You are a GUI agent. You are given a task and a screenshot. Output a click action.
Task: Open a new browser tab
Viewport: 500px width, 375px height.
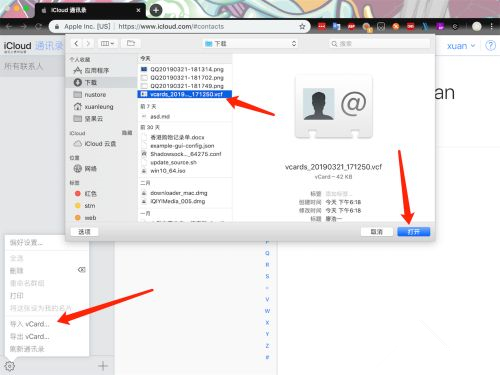[156, 10]
